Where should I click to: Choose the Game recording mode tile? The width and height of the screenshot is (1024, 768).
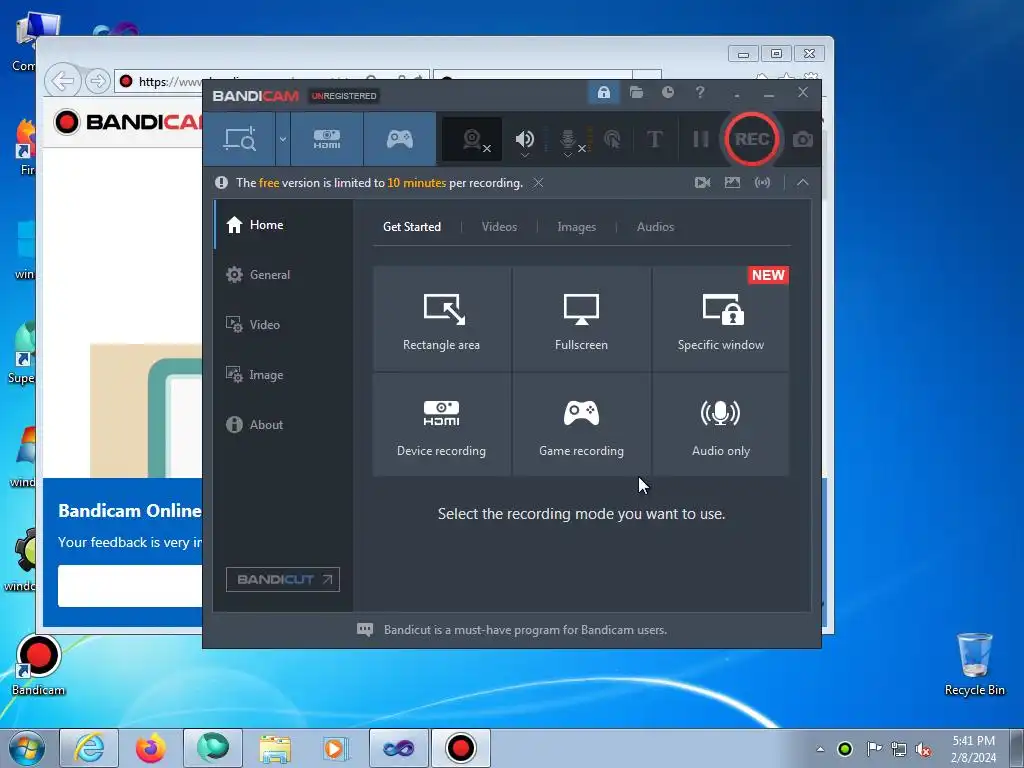pos(581,424)
